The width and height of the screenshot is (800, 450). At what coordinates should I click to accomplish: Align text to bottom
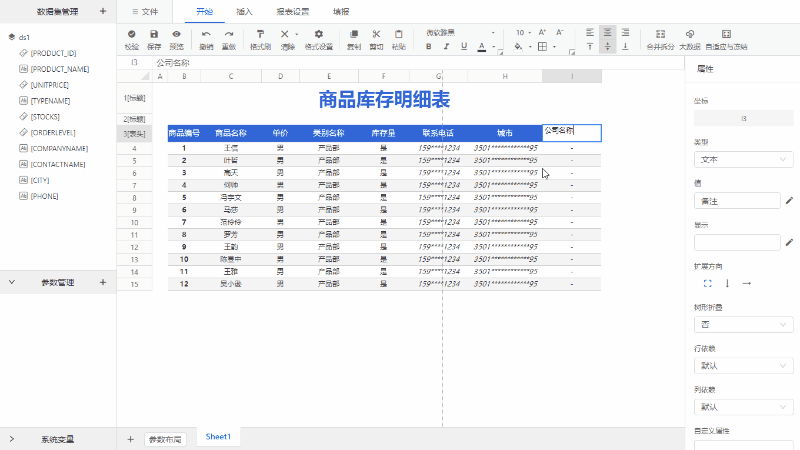coord(625,46)
